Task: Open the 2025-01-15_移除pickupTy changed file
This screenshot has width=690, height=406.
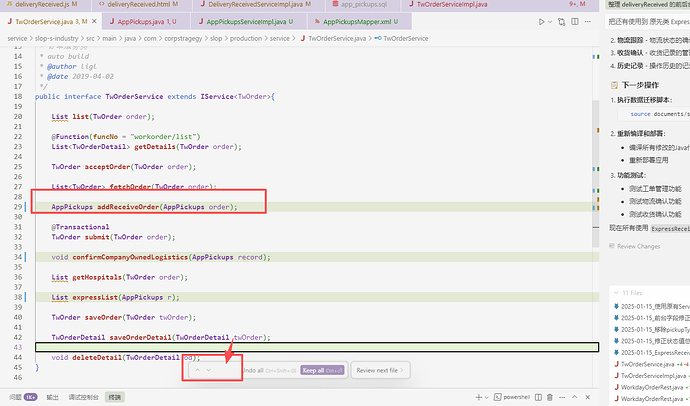Action: tap(651, 329)
